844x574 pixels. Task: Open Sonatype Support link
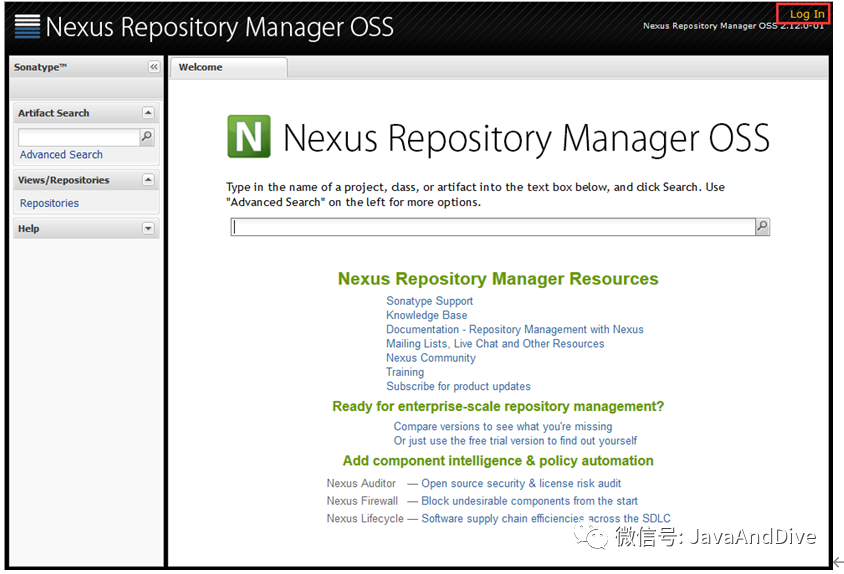click(x=430, y=301)
